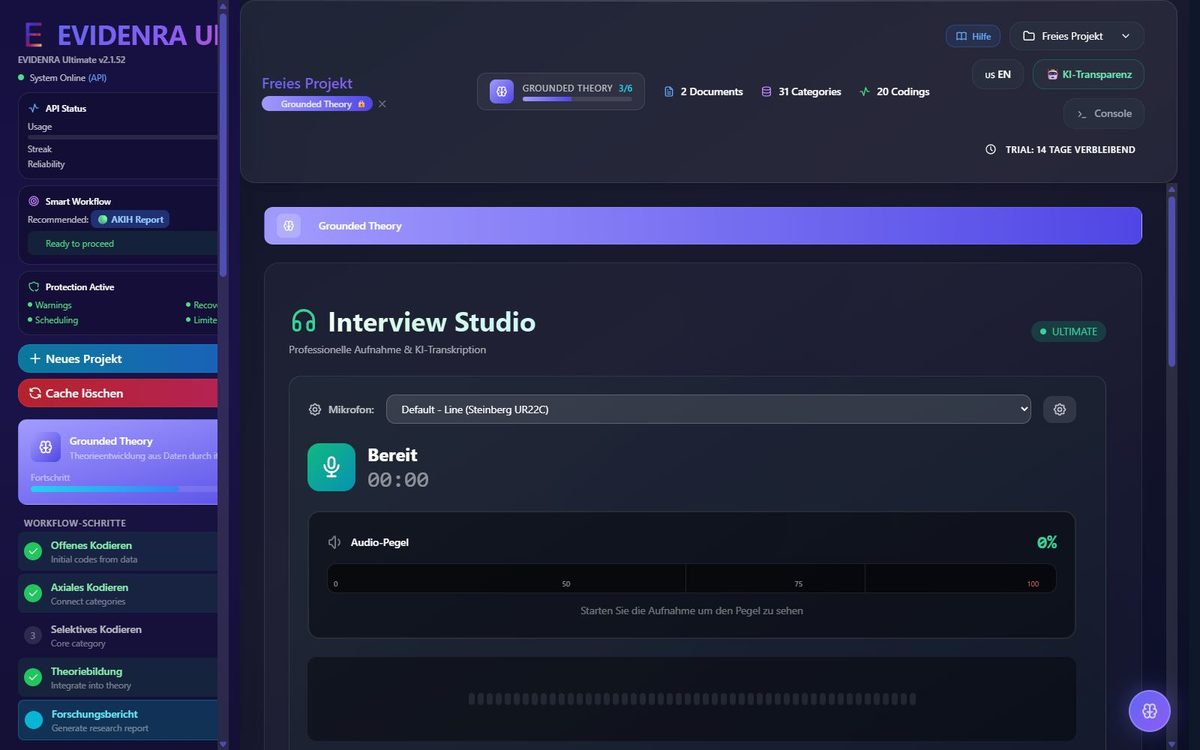Open the Hilfe help button
The image size is (1200, 750).
(973, 36)
